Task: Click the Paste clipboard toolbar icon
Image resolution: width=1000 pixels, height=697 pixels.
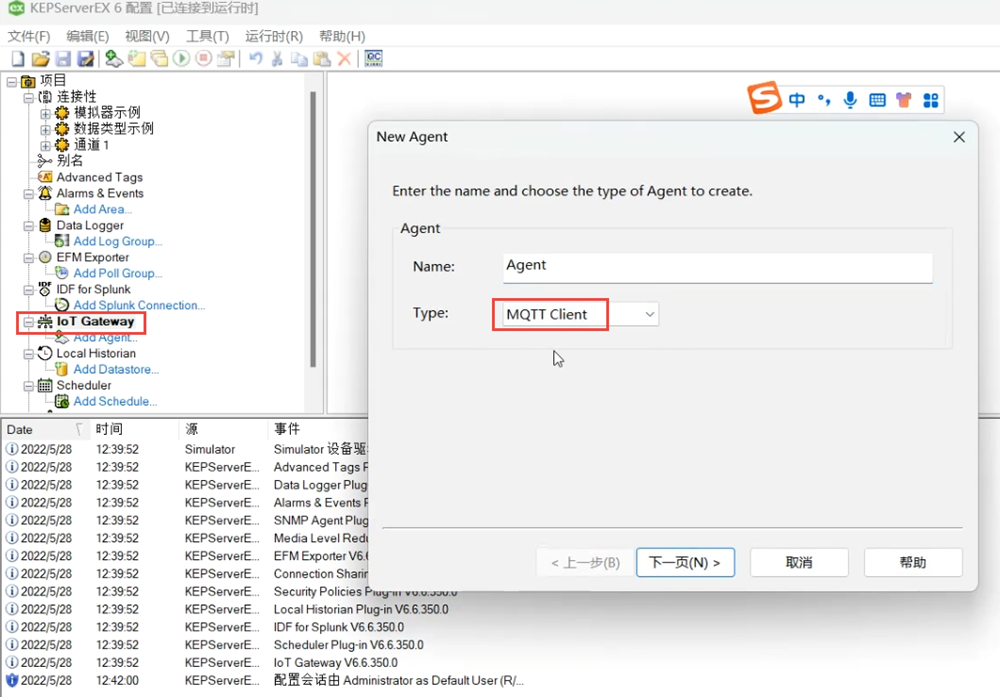Action: (x=322, y=59)
